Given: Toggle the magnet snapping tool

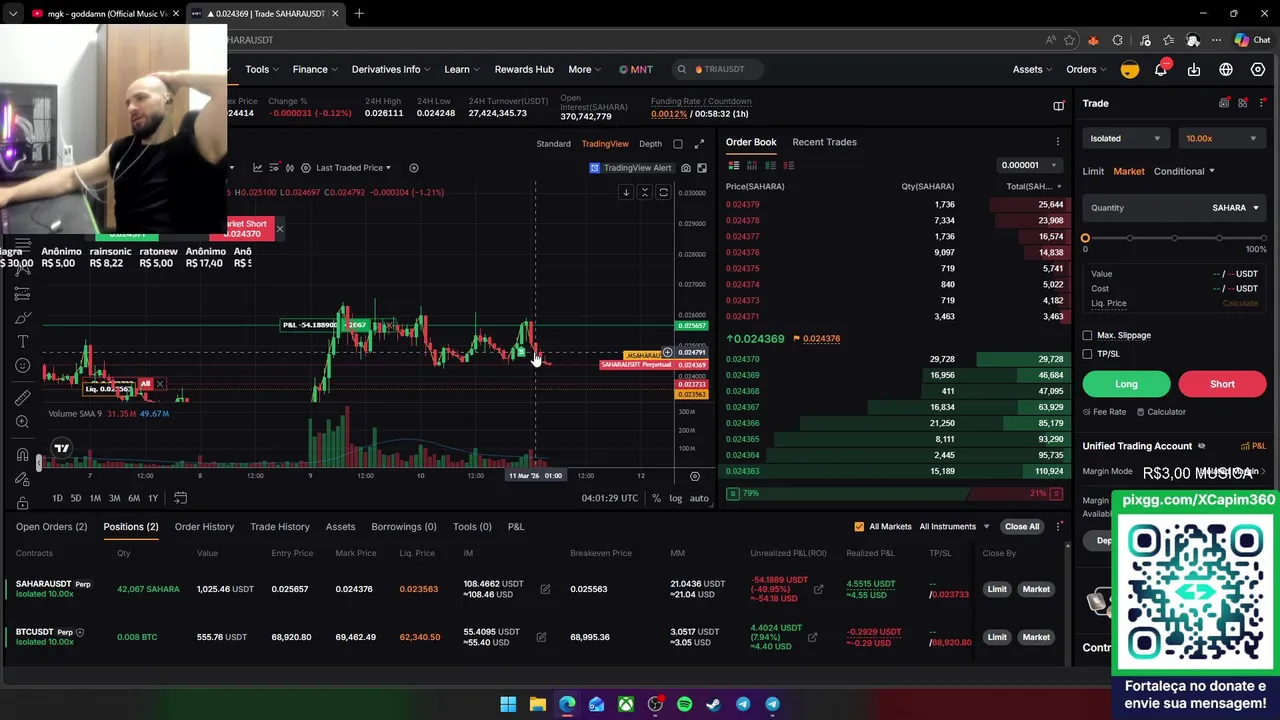Looking at the screenshot, I should 23,455.
